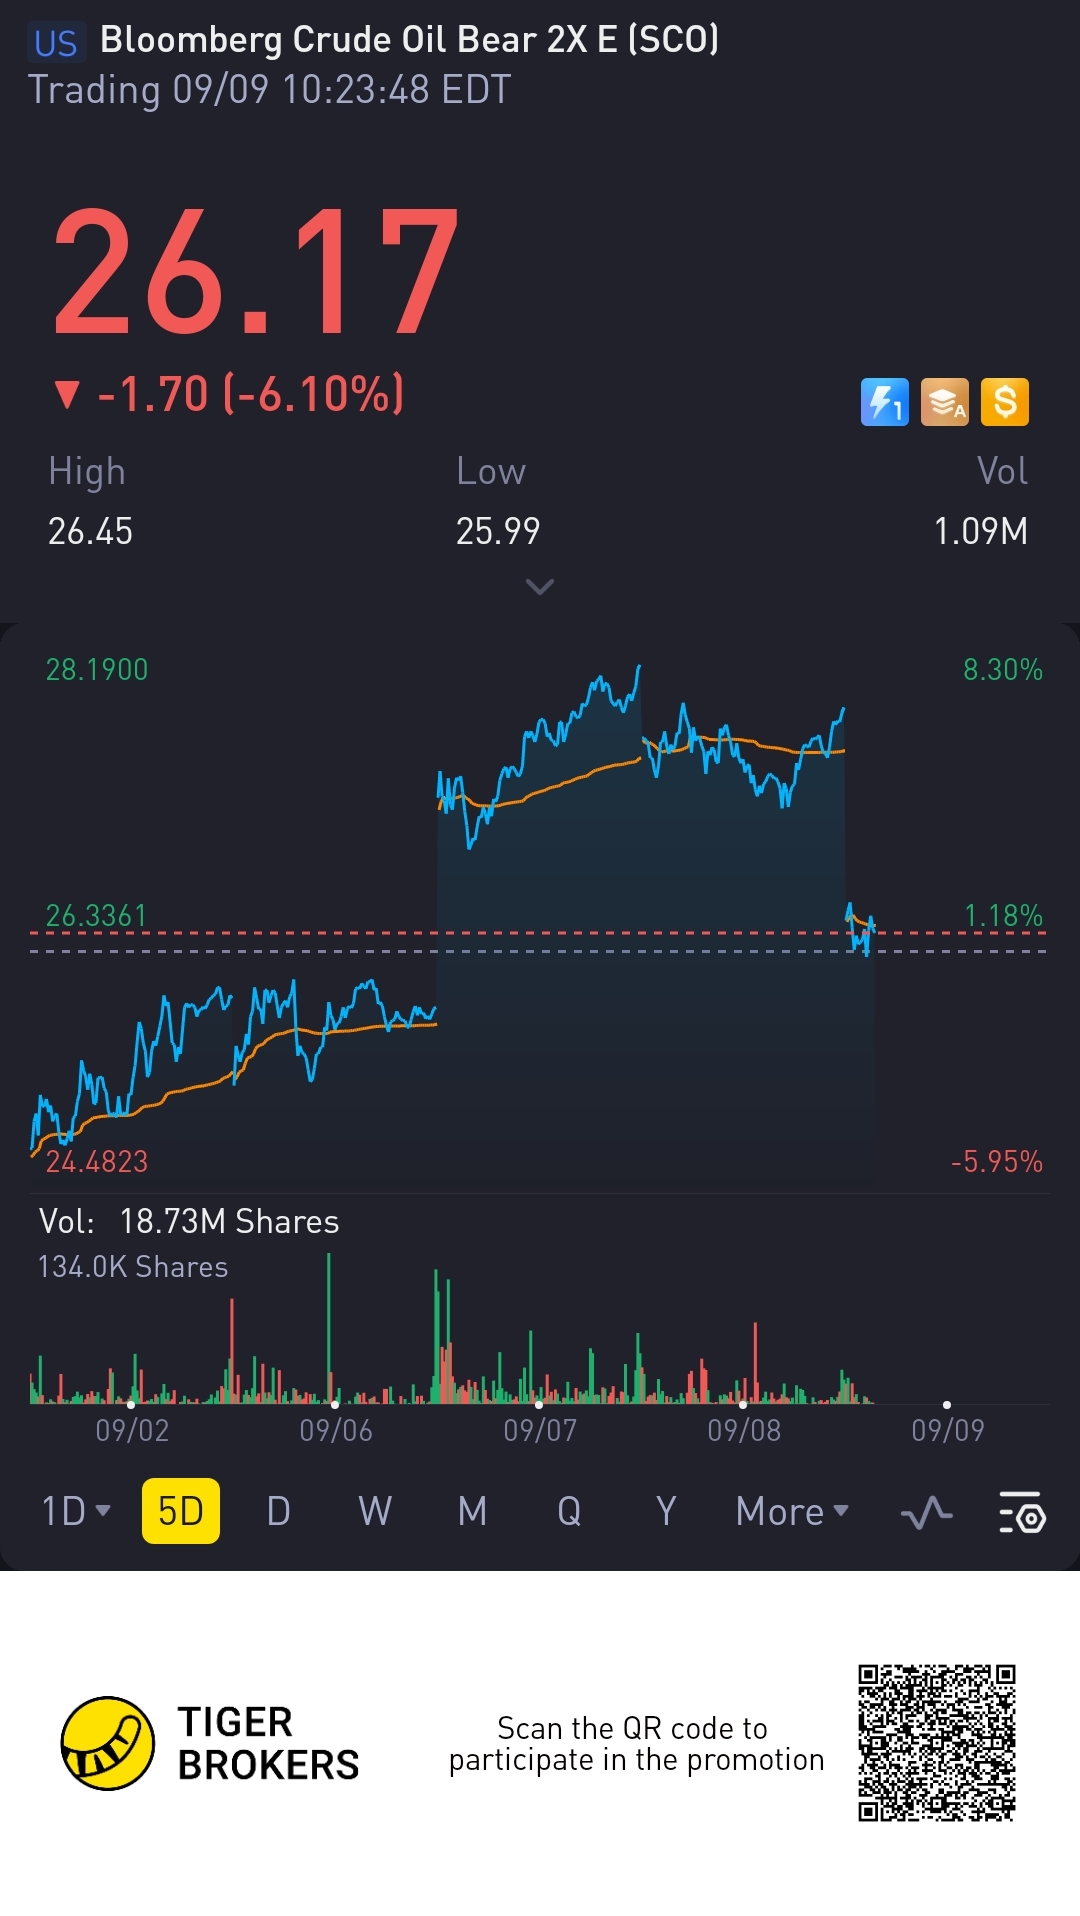This screenshot has height=1916, width=1080.
Task: Switch to the D daily chart
Action: point(278,1511)
